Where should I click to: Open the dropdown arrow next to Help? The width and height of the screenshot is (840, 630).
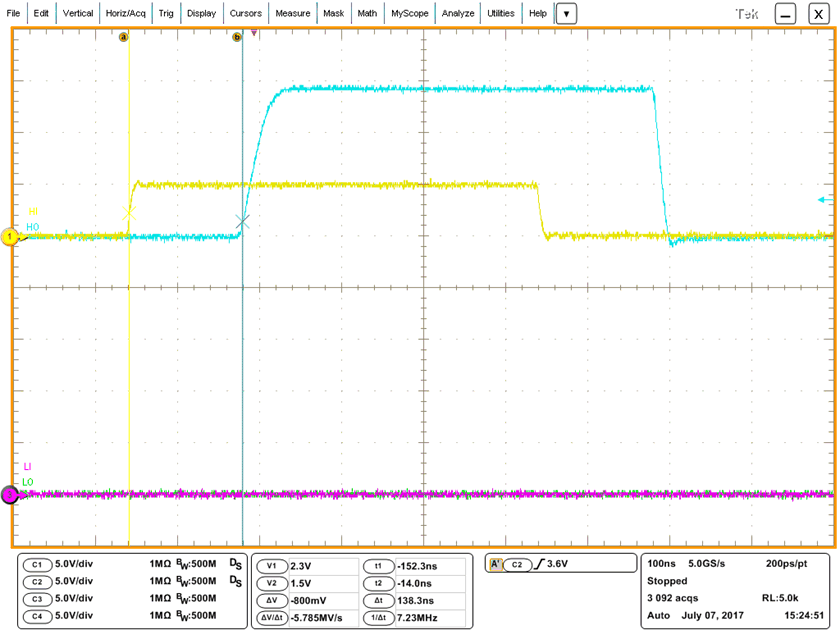(x=566, y=13)
